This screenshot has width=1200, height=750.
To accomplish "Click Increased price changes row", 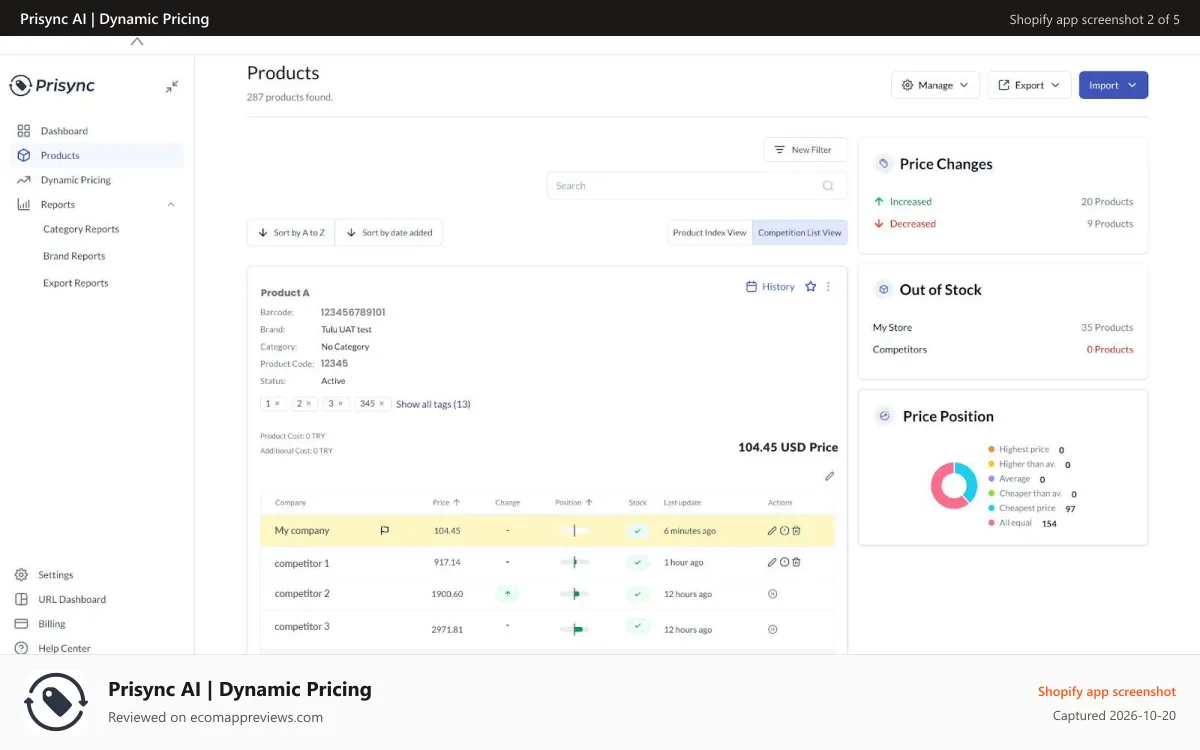I will pos(1003,202).
